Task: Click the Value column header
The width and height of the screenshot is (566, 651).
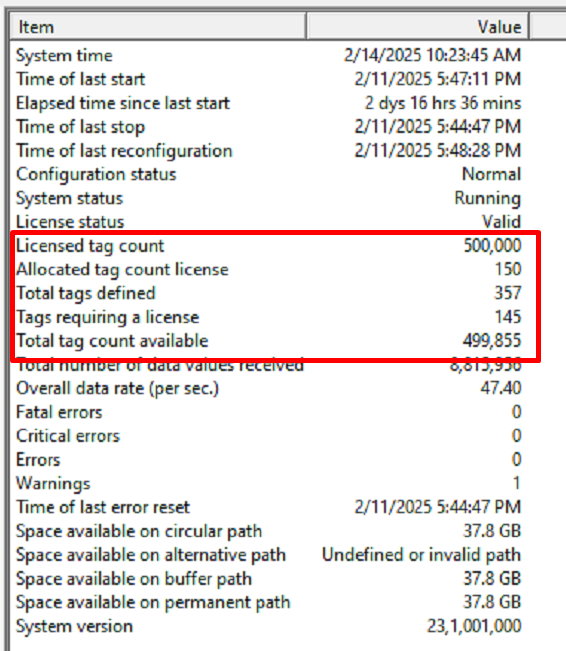Action: 418,27
